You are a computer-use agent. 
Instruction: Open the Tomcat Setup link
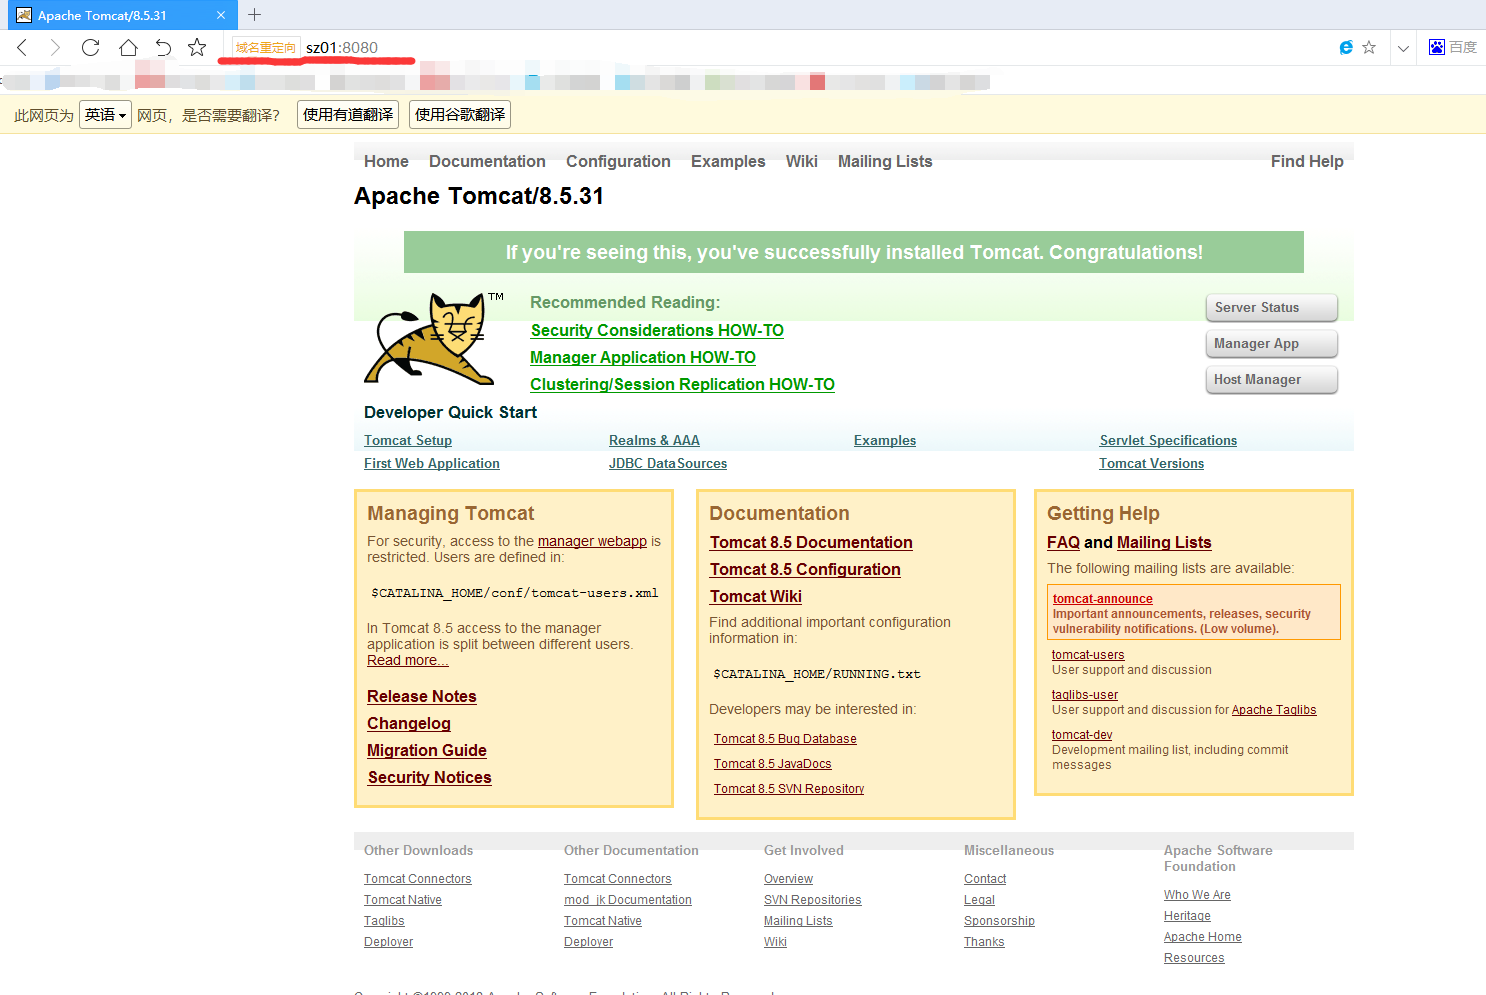tap(408, 440)
